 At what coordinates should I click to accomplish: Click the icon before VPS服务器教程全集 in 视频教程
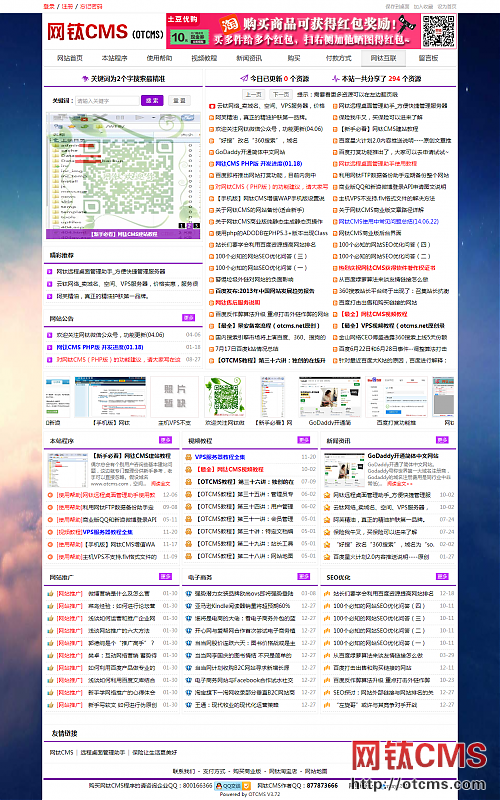(x=189, y=457)
